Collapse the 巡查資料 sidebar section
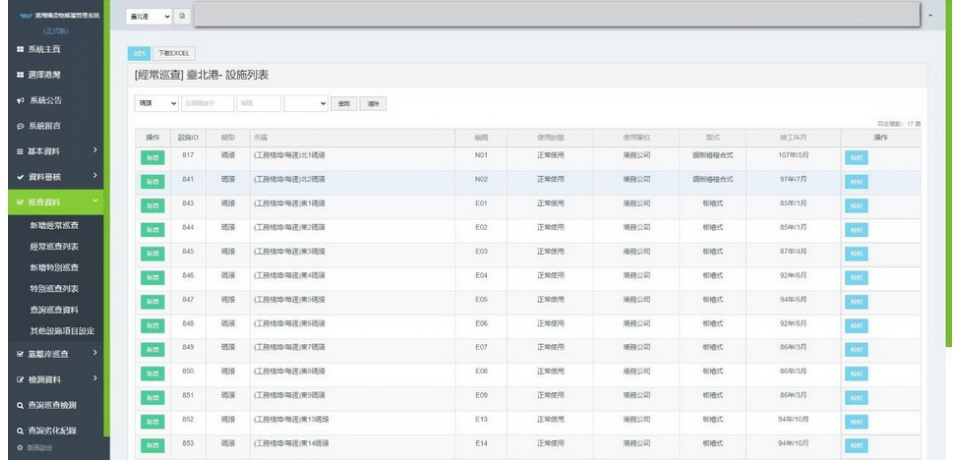Viewport: 960px width, 460px height. [x=94, y=202]
